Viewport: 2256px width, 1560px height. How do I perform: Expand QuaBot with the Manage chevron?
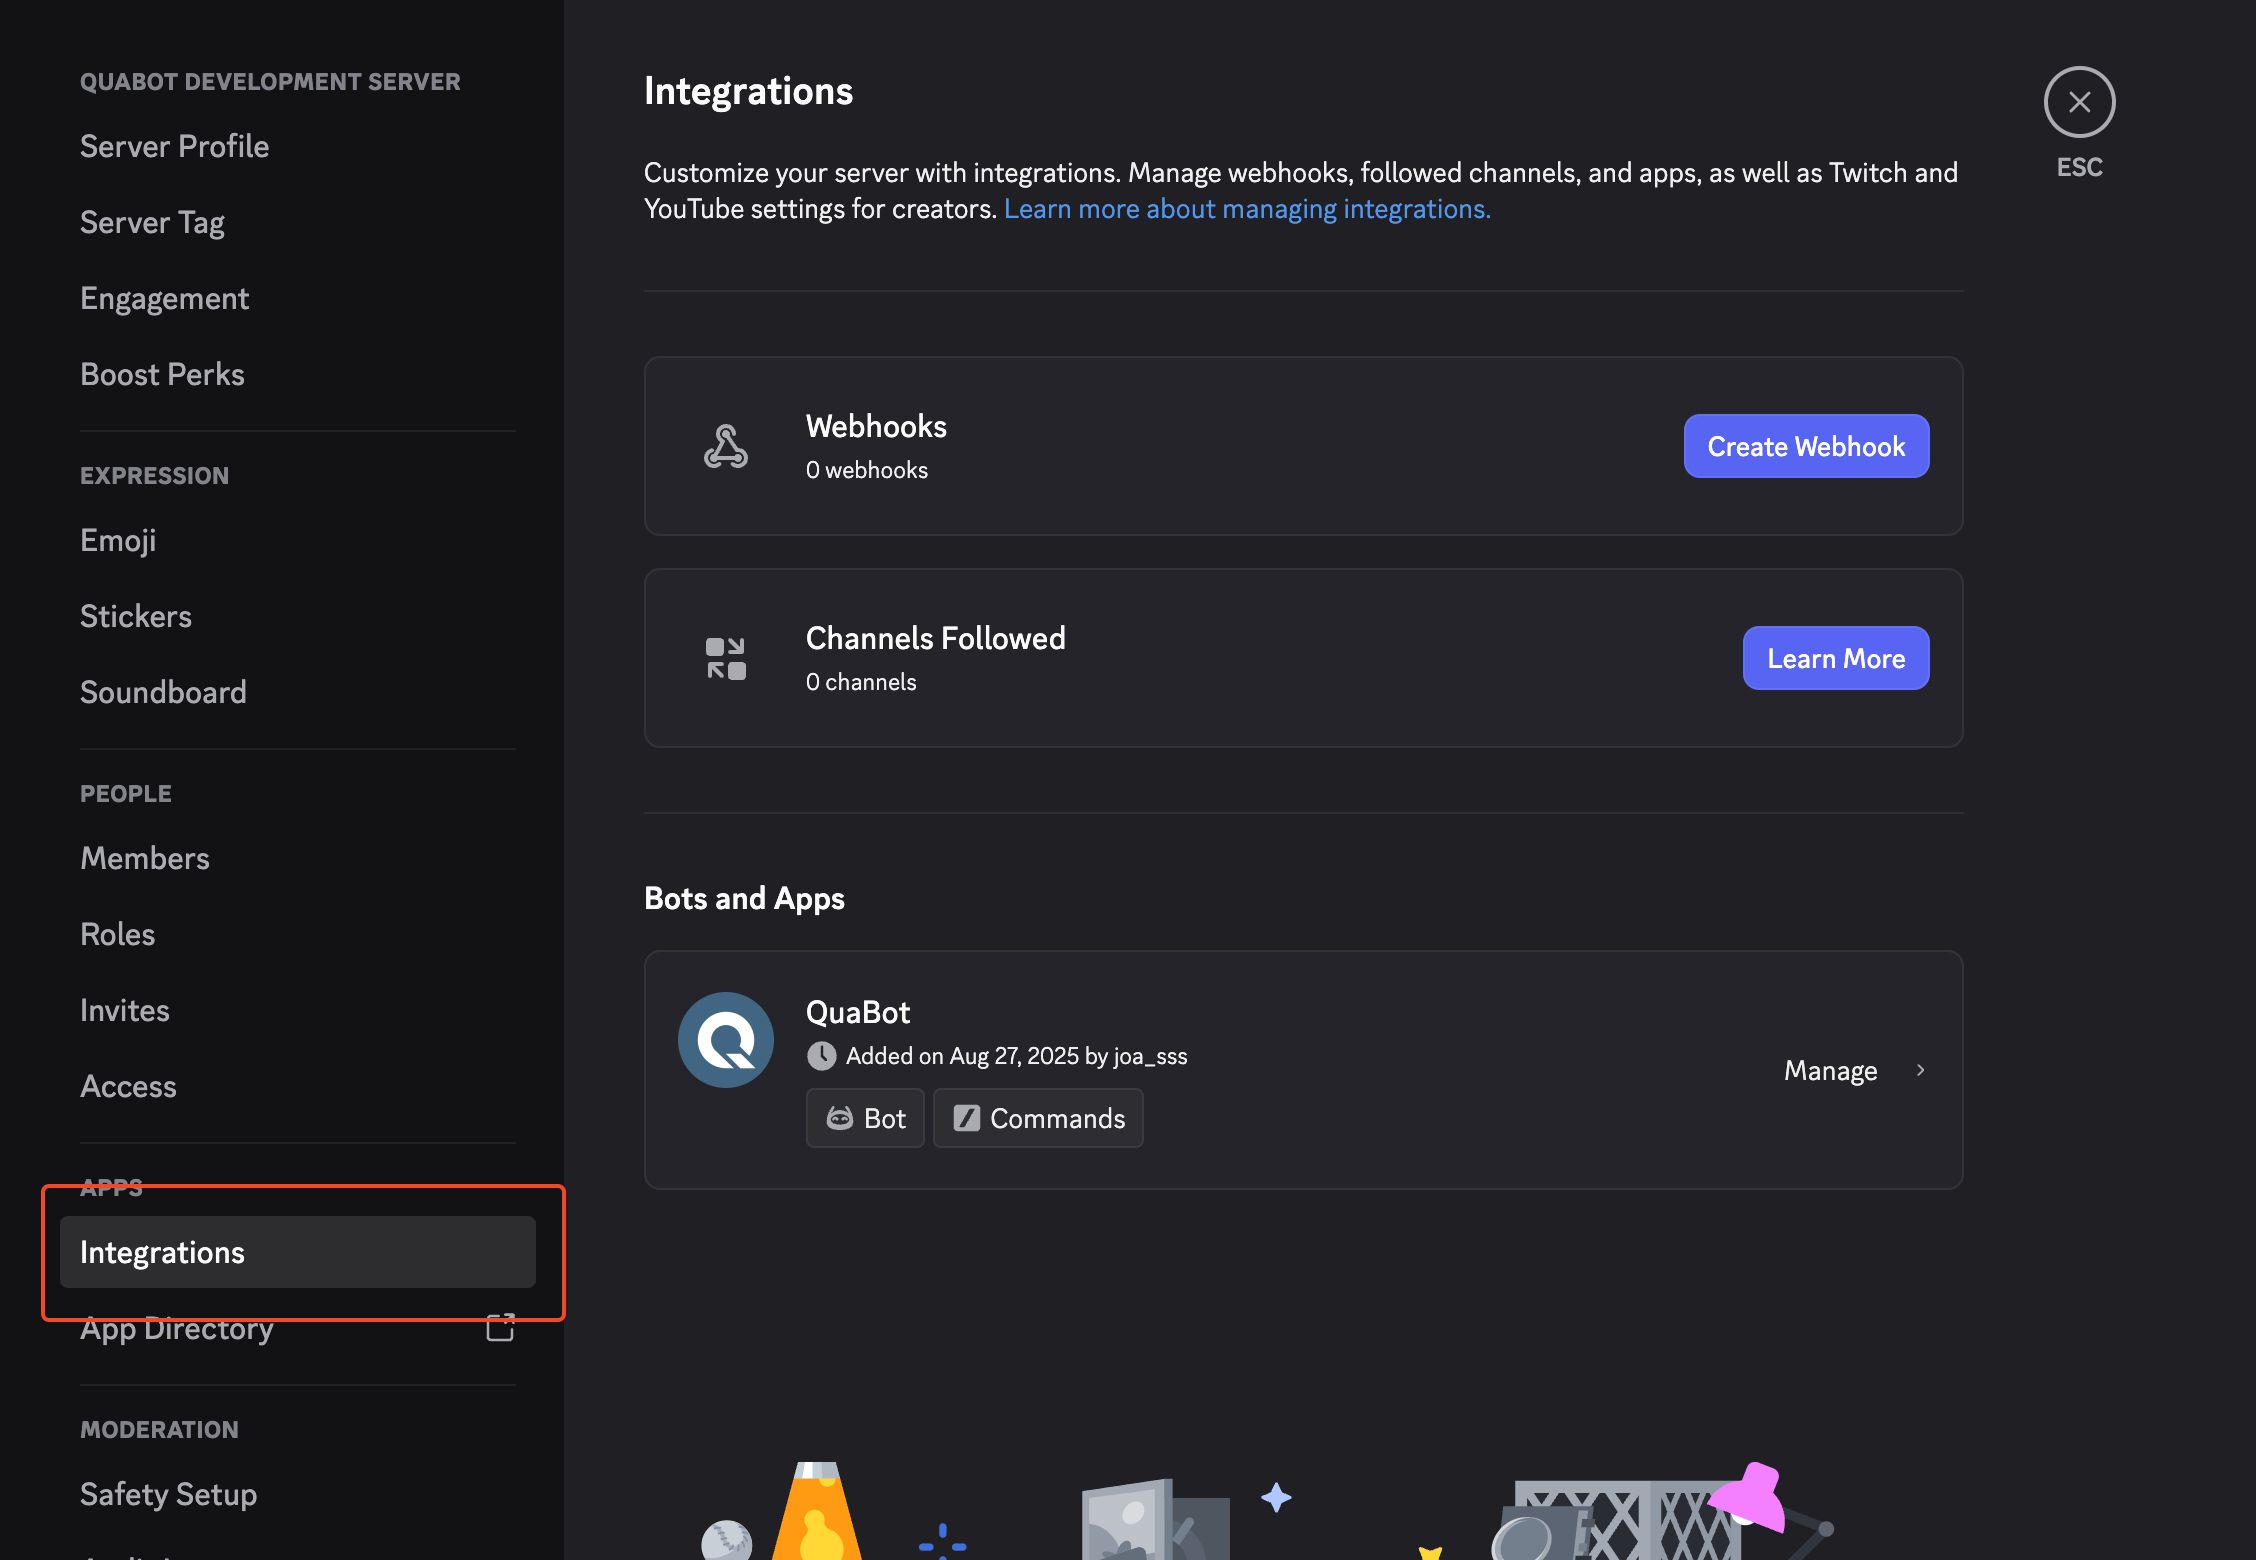point(1920,1070)
